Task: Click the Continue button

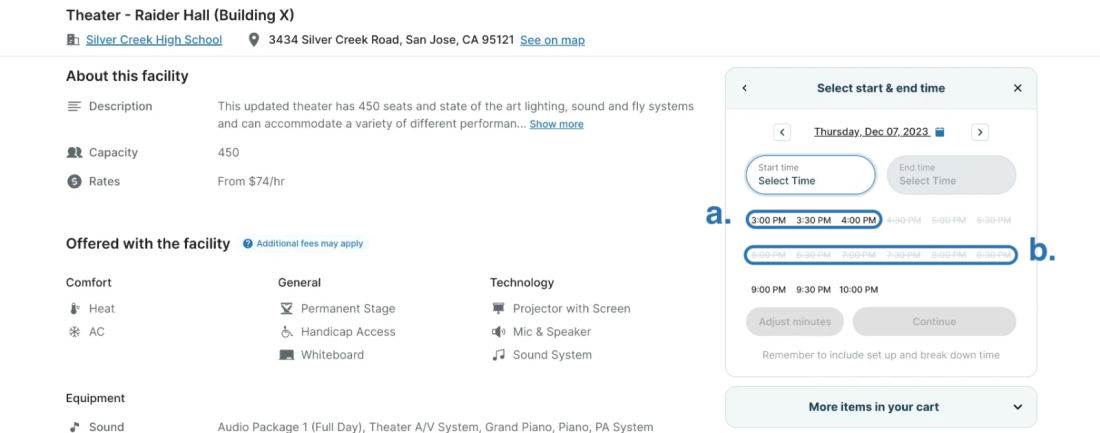Action: click(934, 321)
